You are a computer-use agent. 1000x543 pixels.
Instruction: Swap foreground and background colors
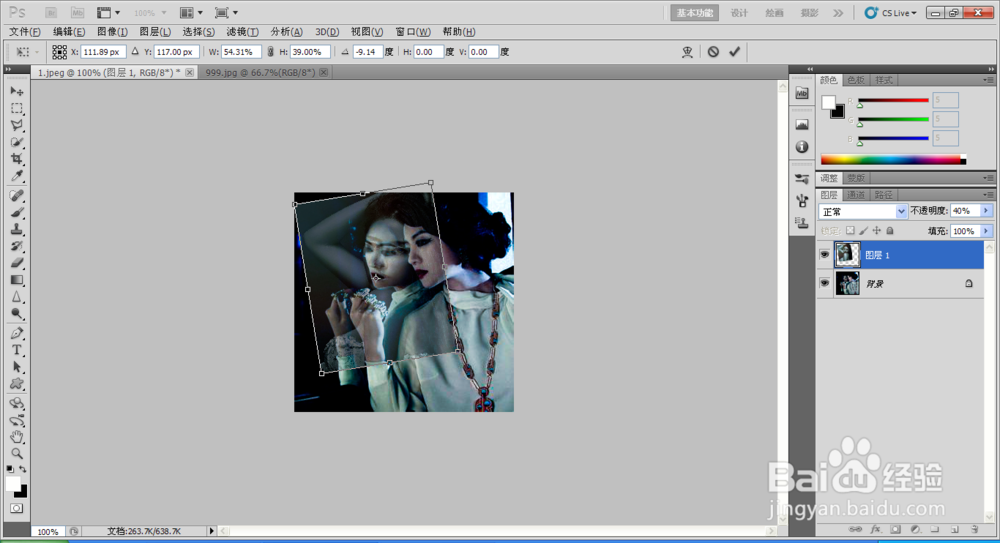(23, 469)
